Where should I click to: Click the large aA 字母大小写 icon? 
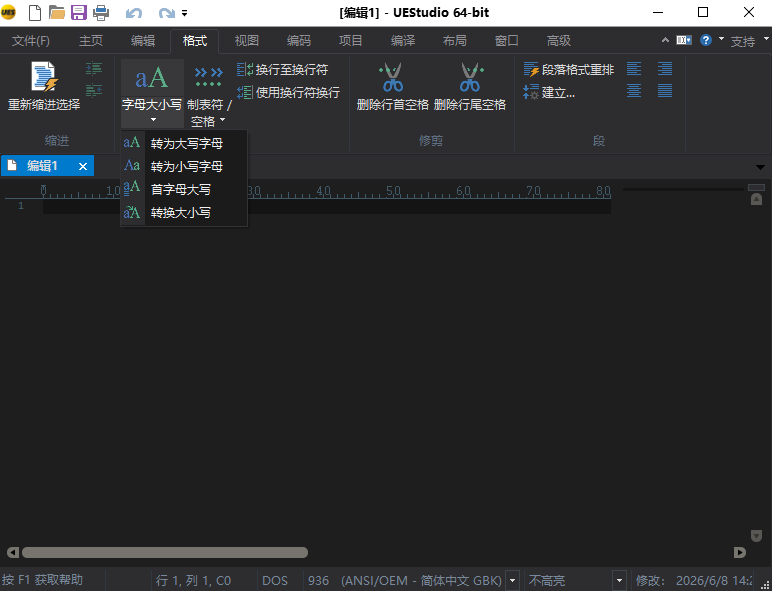(x=152, y=78)
